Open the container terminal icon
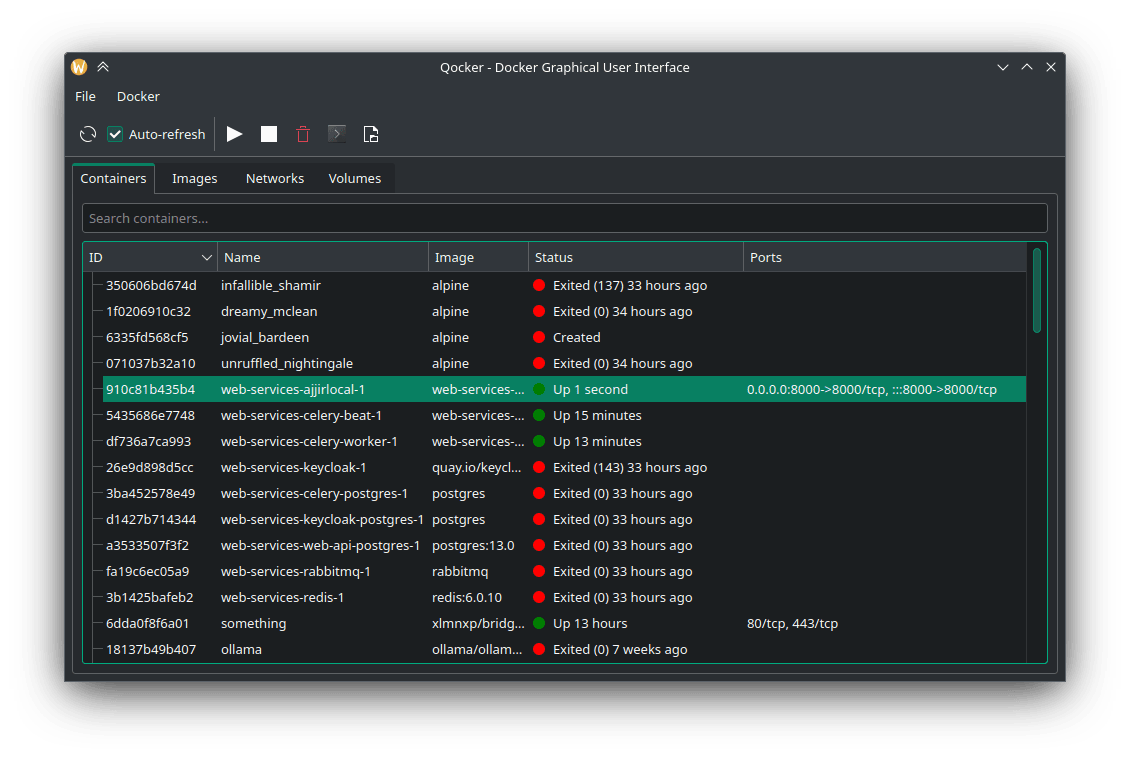The height and width of the screenshot is (758, 1130). point(337,134)
